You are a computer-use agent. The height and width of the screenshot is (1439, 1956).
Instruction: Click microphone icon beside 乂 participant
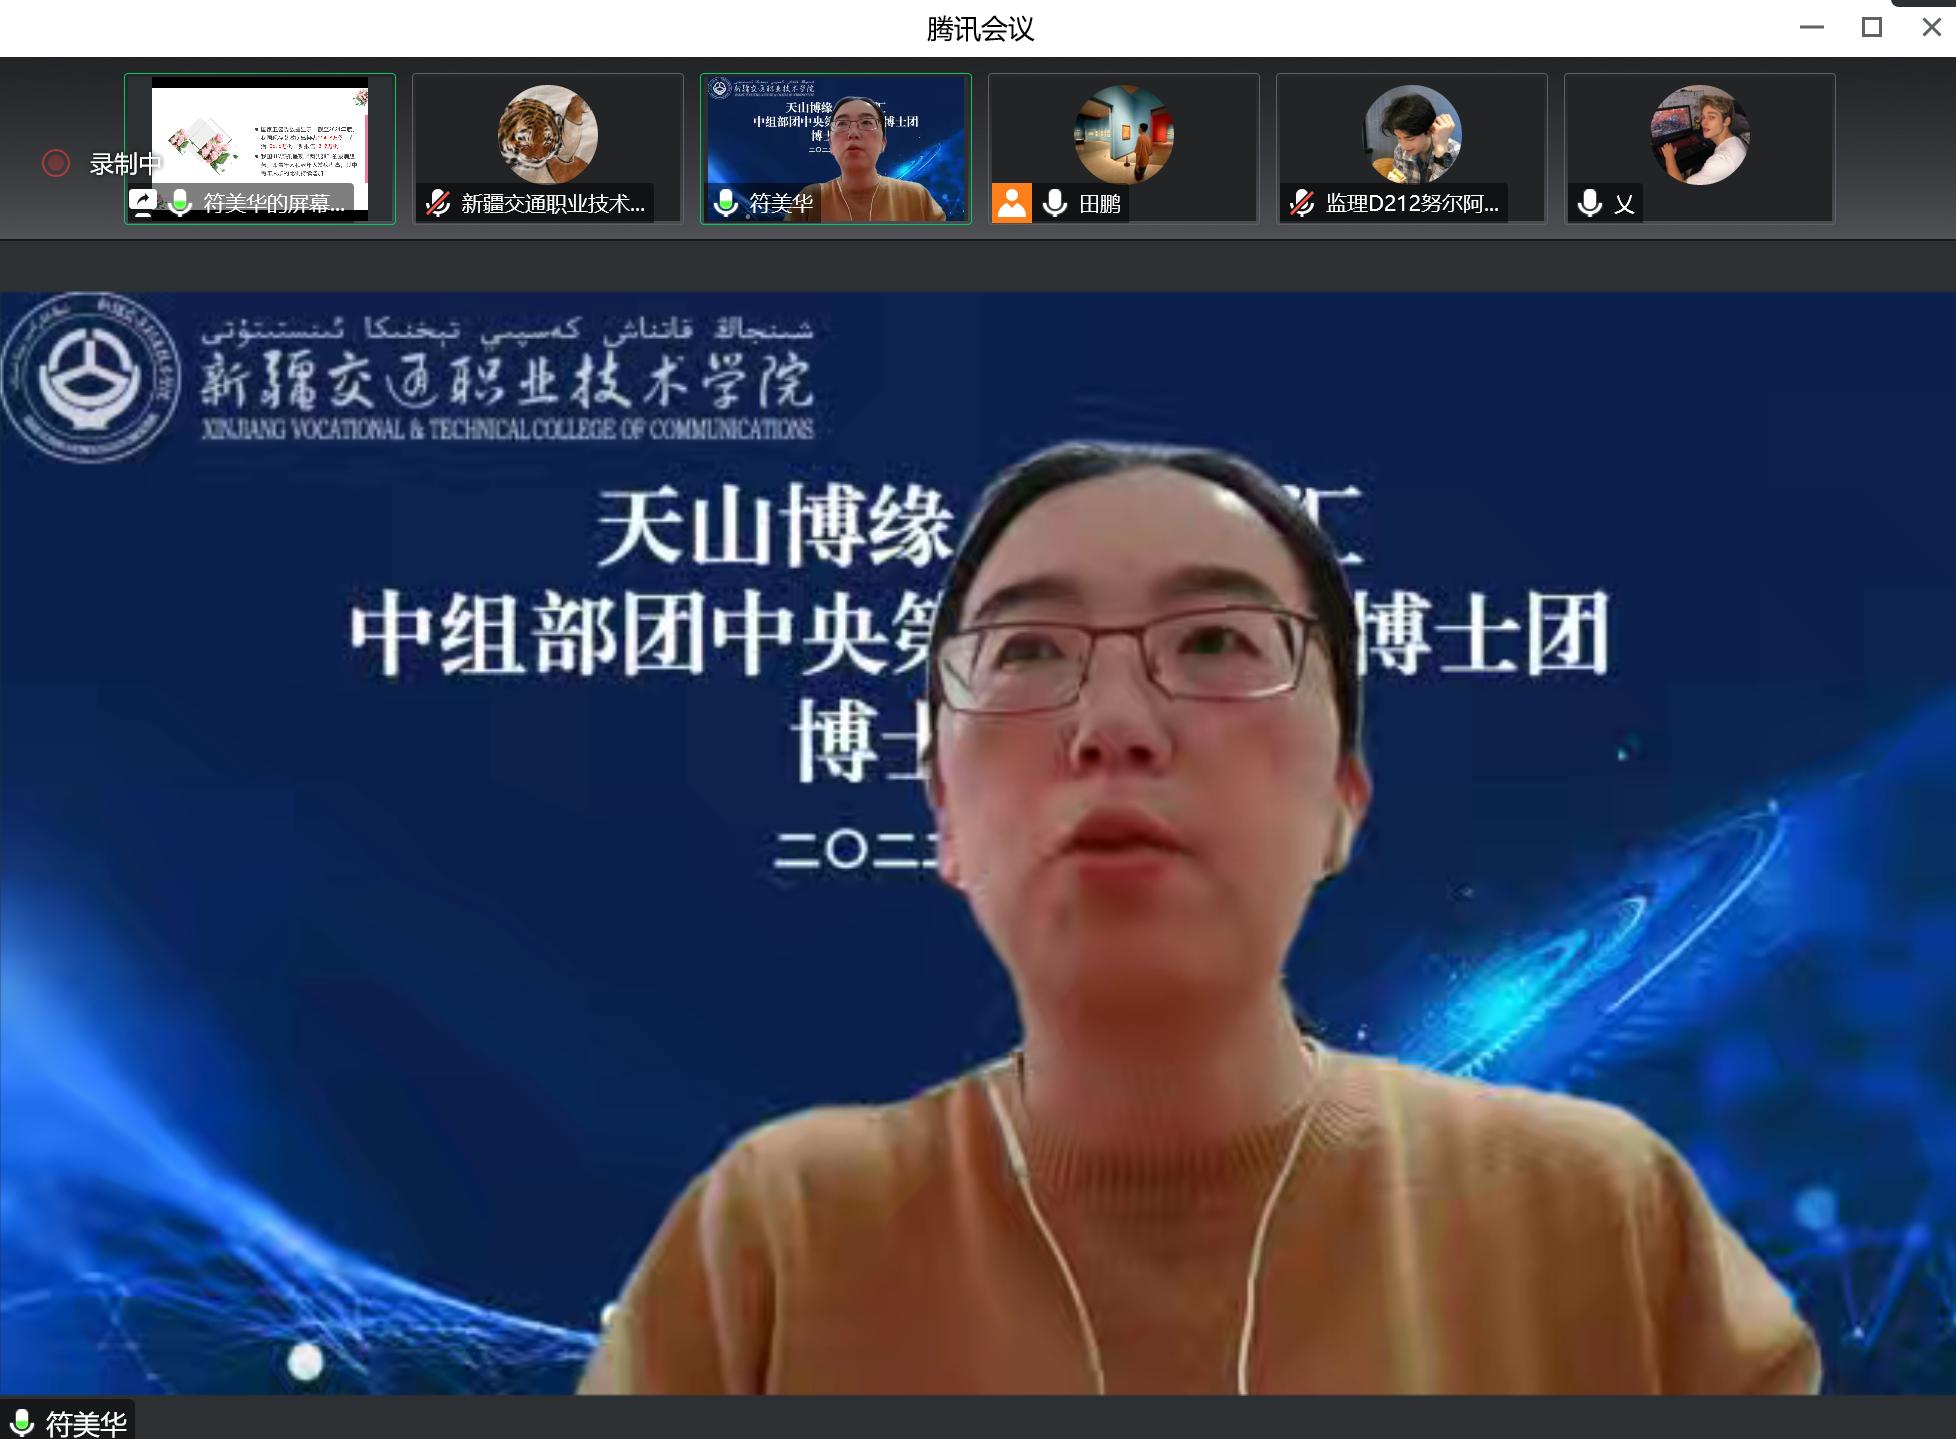coord(1589,204)
